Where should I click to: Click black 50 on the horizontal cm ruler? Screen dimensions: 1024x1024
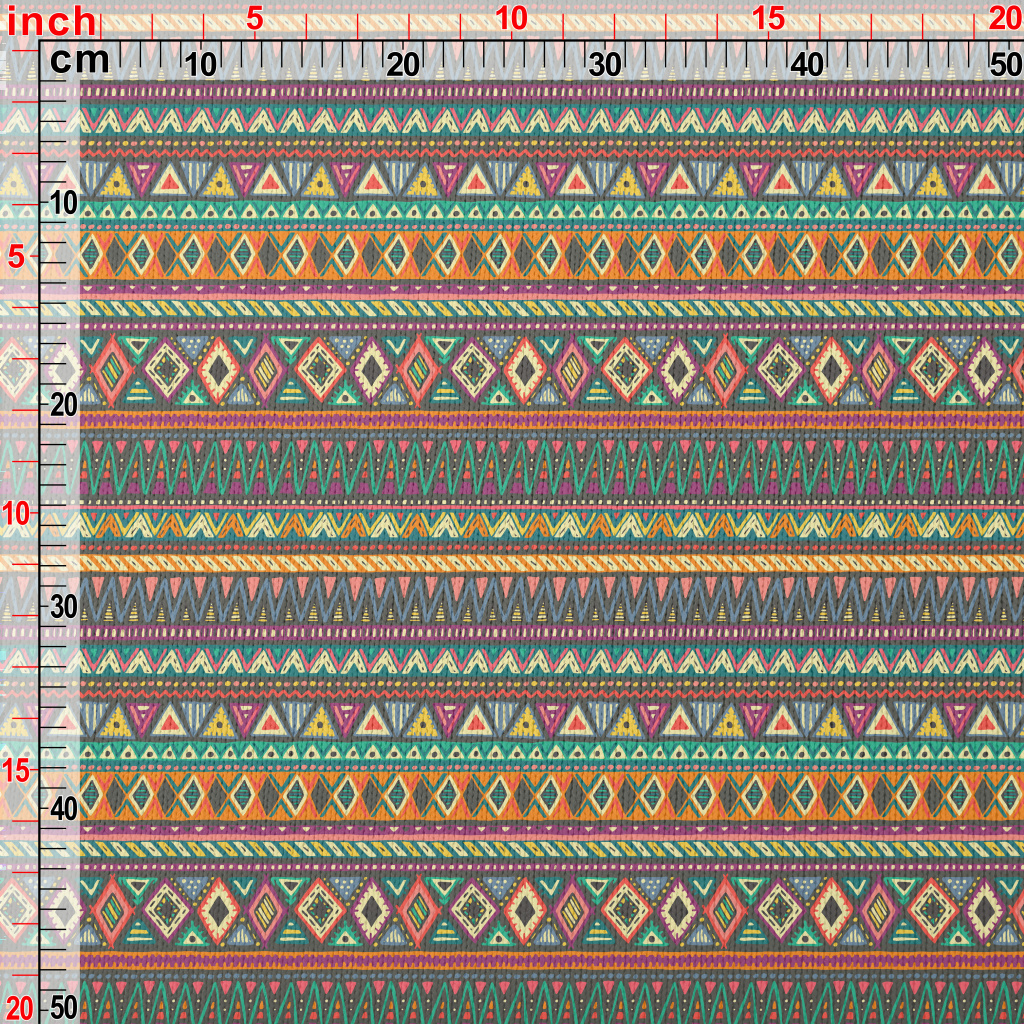click(x=1005, y=65)
